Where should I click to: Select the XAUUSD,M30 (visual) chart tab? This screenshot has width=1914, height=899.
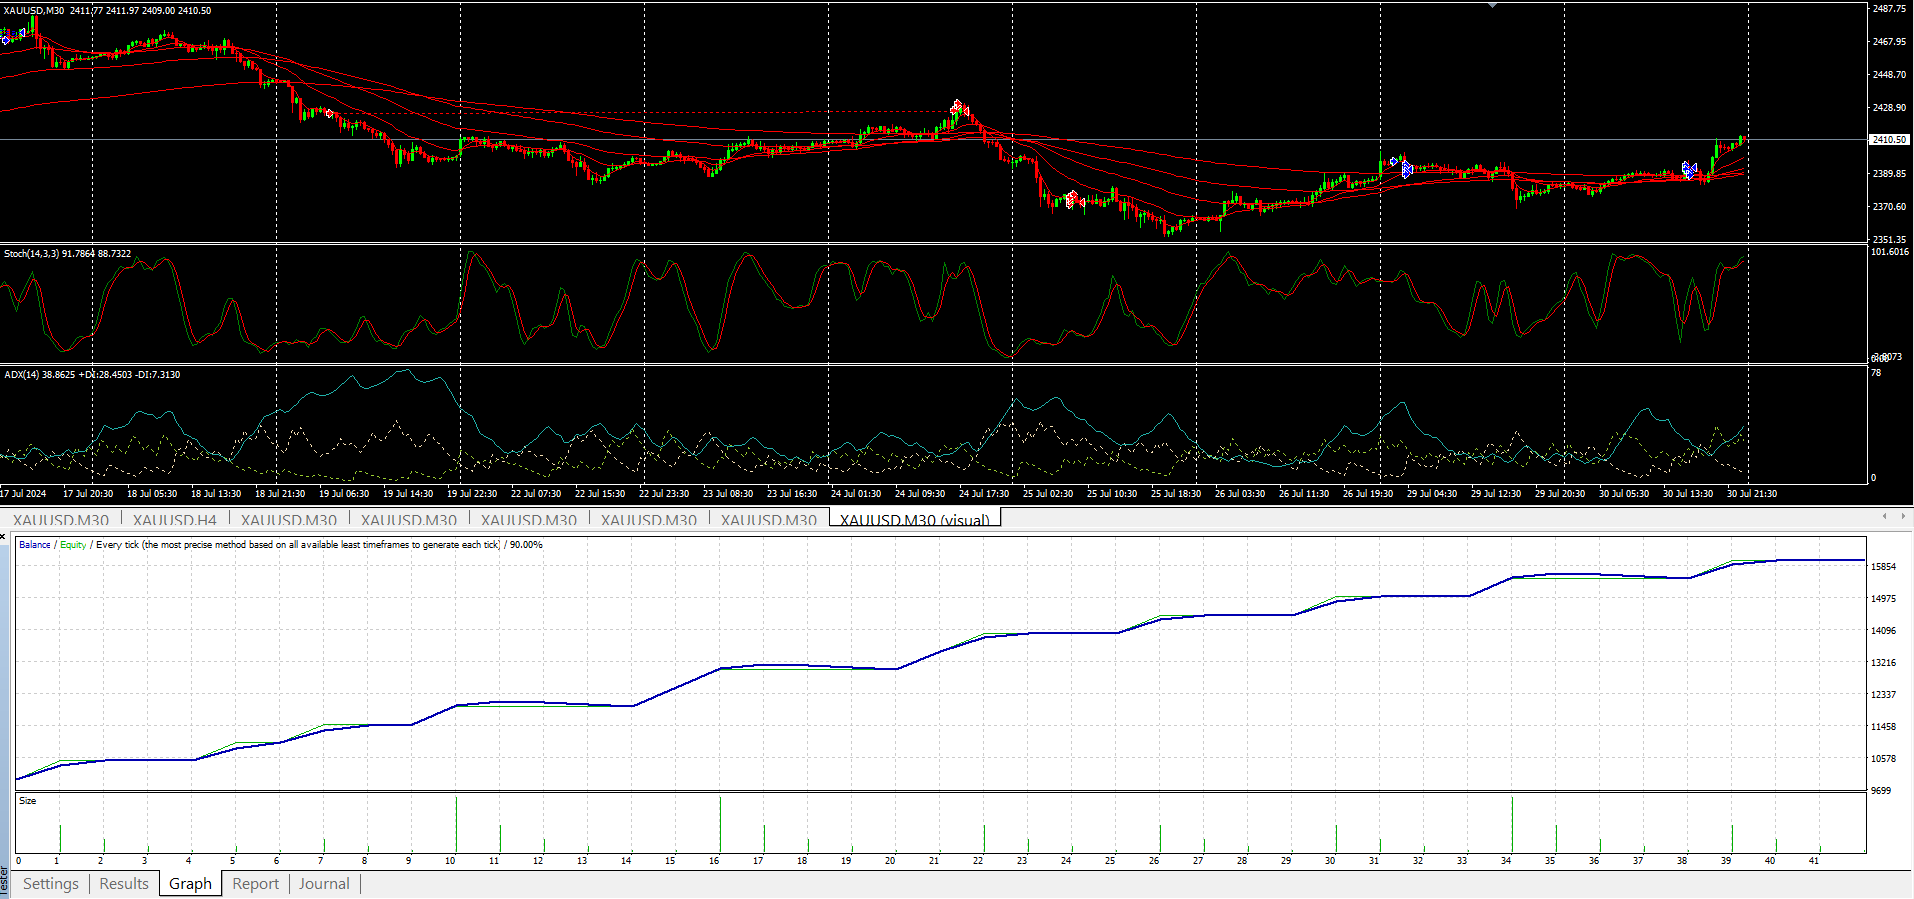pos(914,520)
